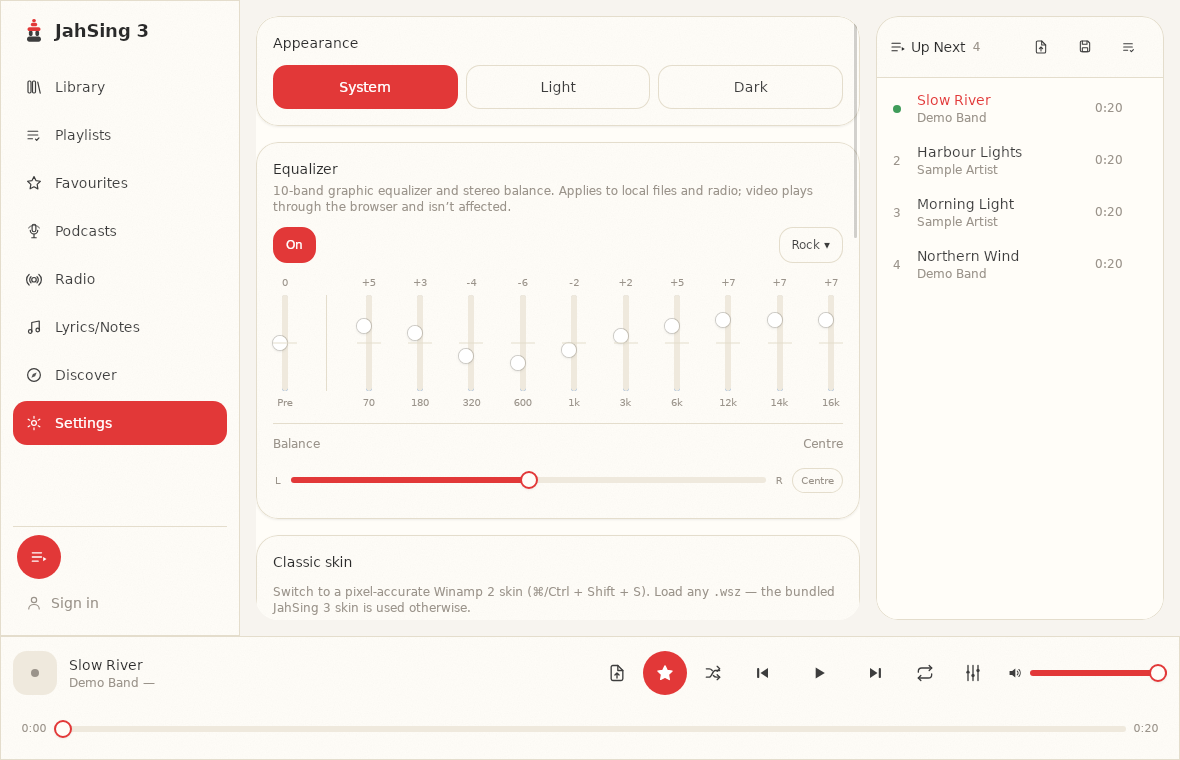1180x760 pixels.
Task: Select the System appearance option
Action: pos(365,87)
